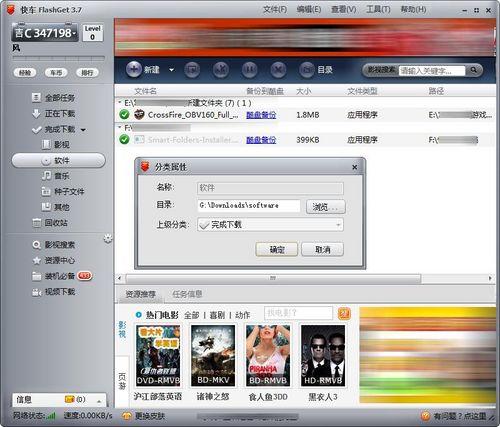Click the delete task X toolbar icon
This screenshot has height=427, width=500.
(278, 69)
